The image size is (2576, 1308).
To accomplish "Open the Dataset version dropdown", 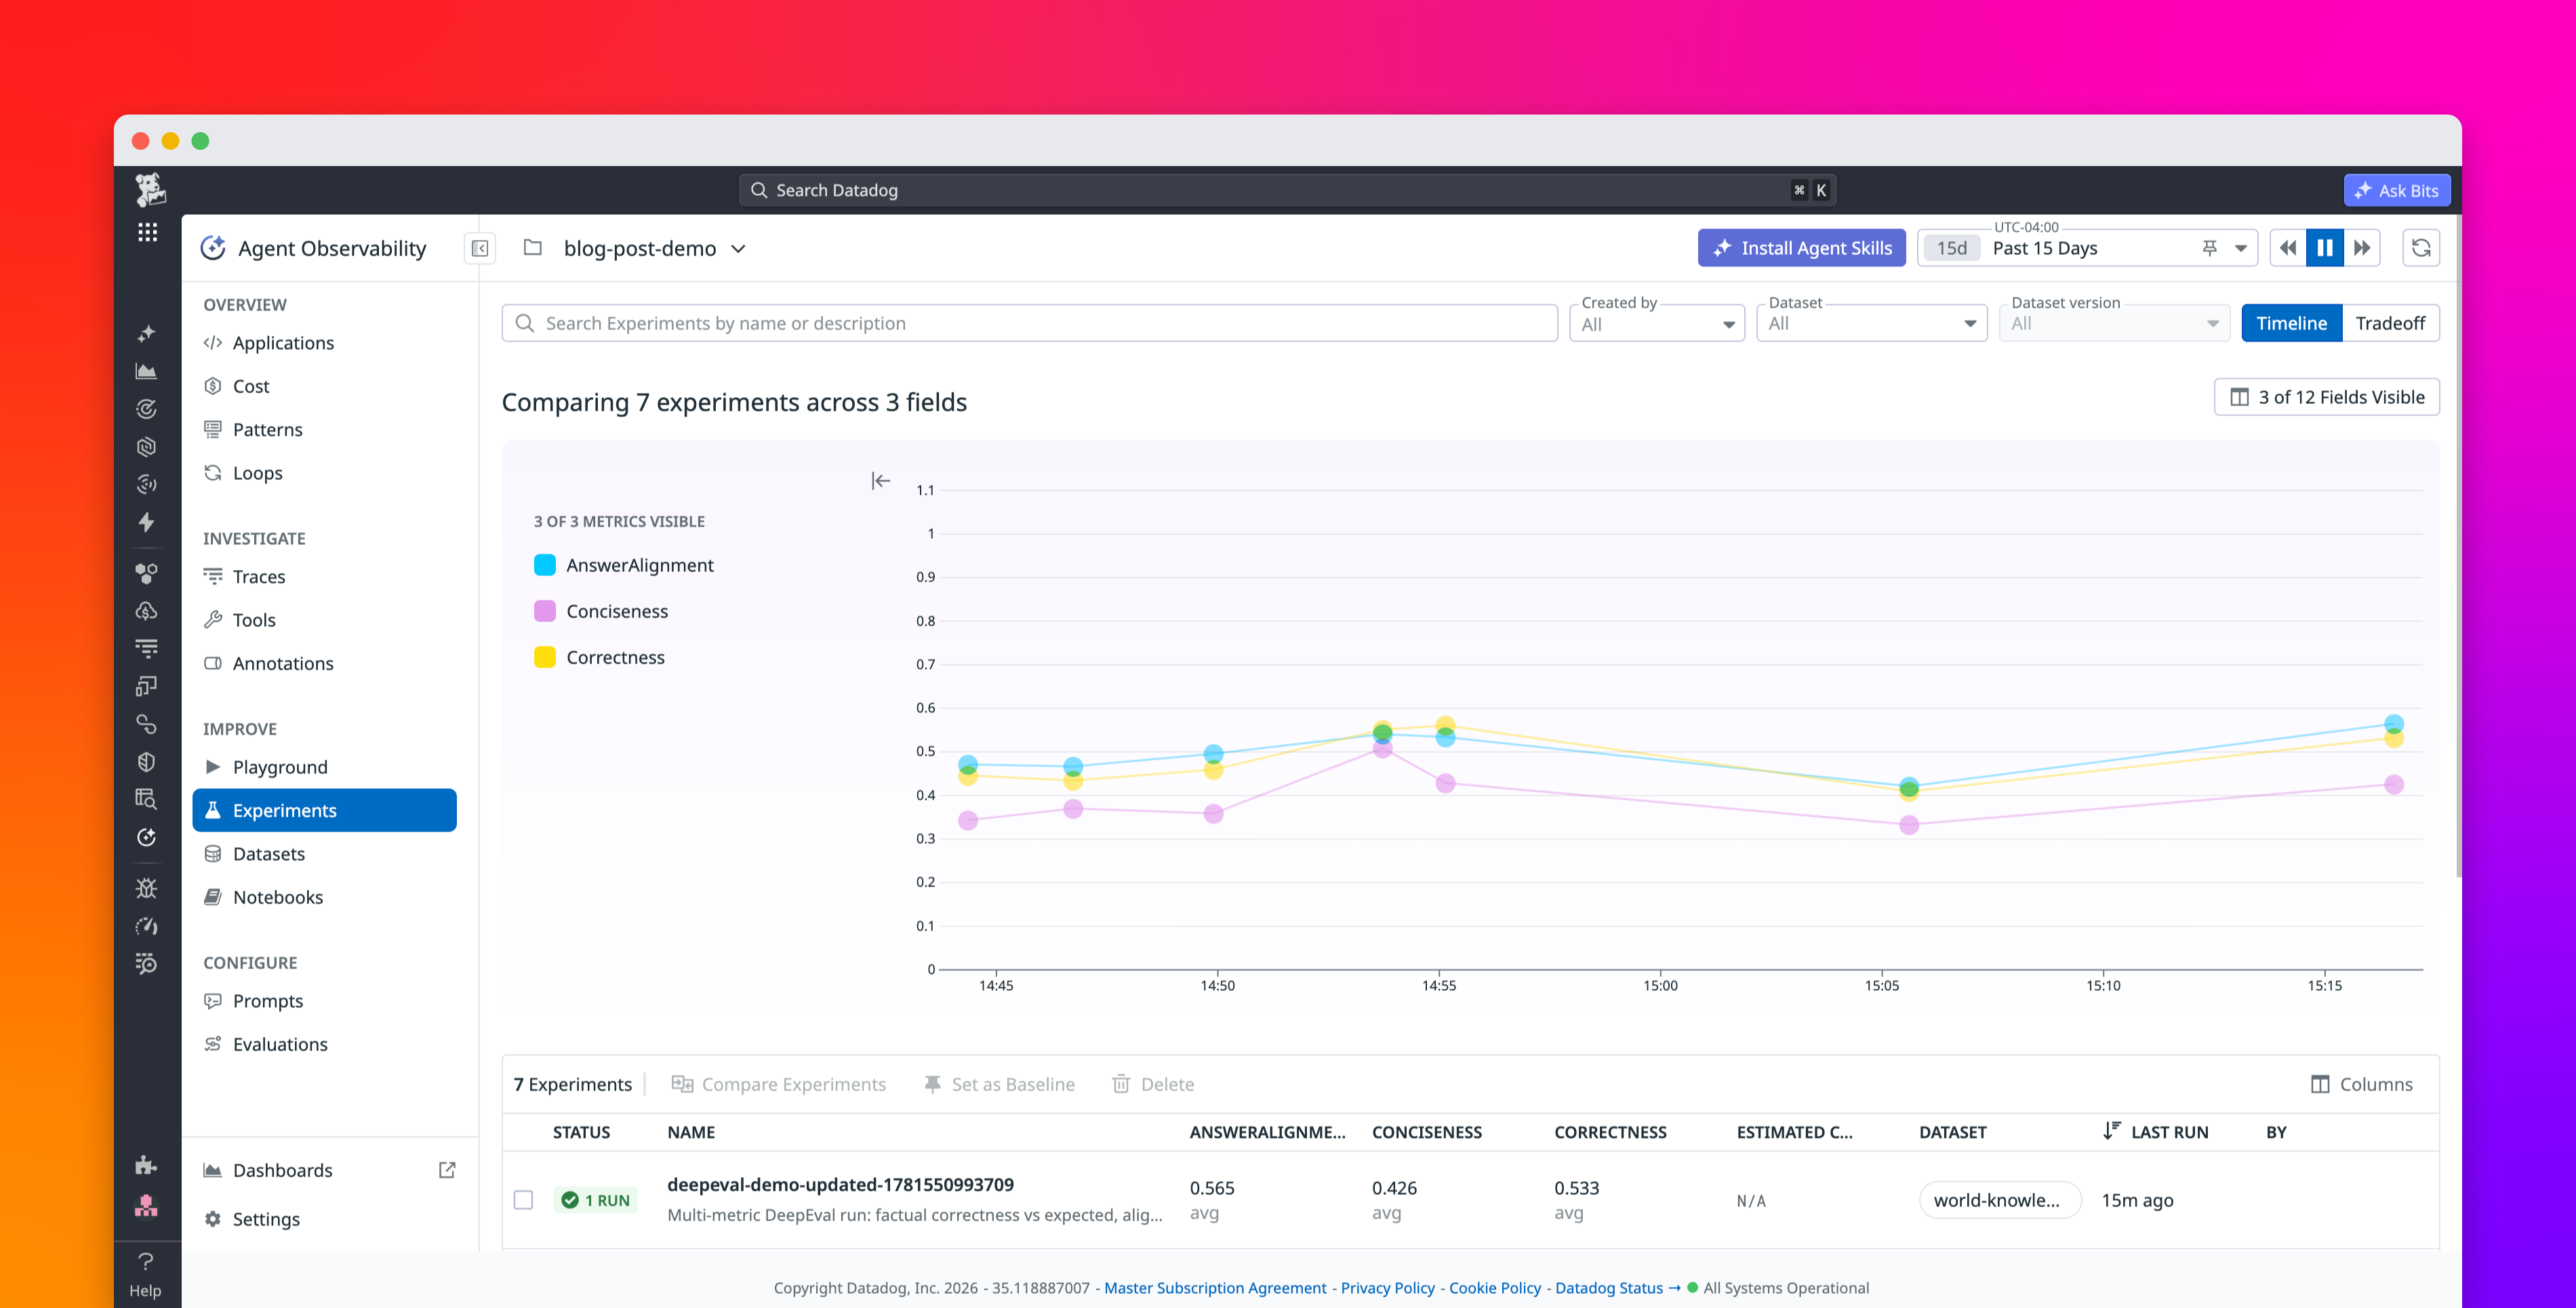I will tap(2114, 324).
